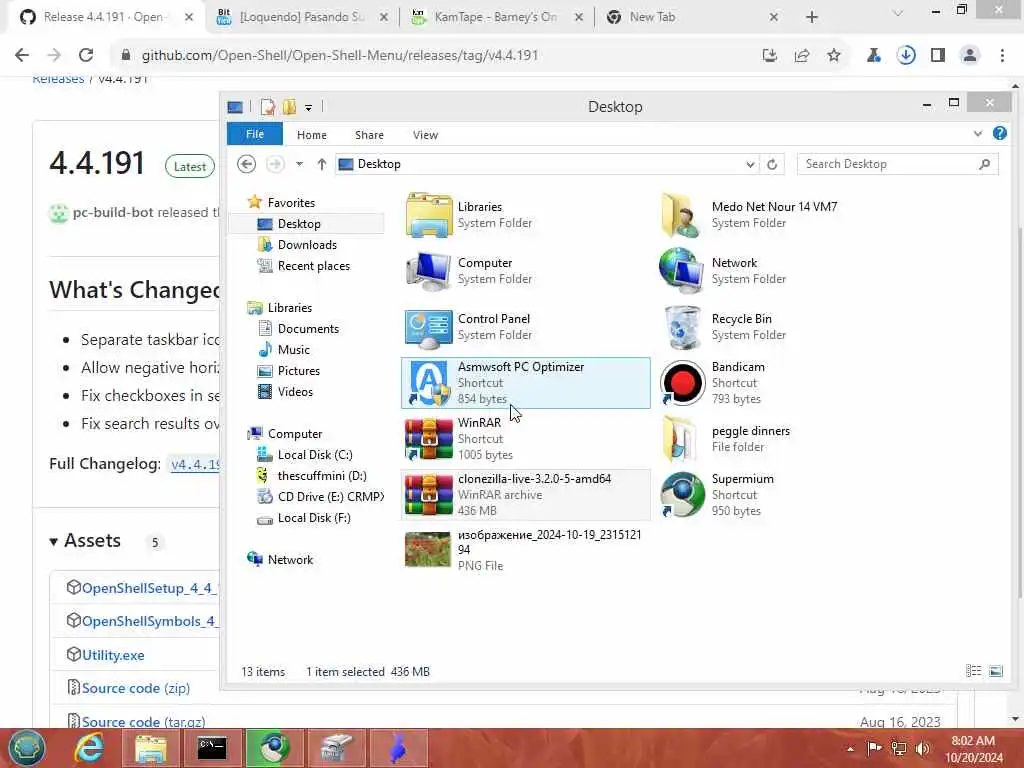The height and width of the screenshot is (768, 1024).
Task: Click Source code (zip) link
Action: [x=136, y=688]
